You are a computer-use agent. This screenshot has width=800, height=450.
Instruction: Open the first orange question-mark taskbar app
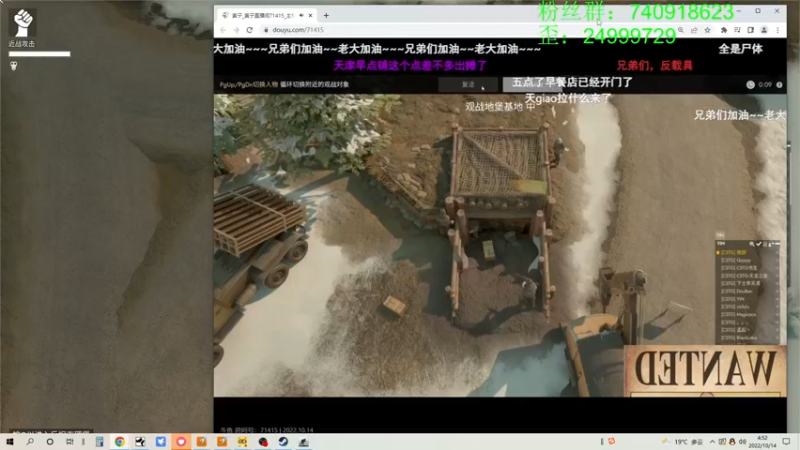click(202, 442)
